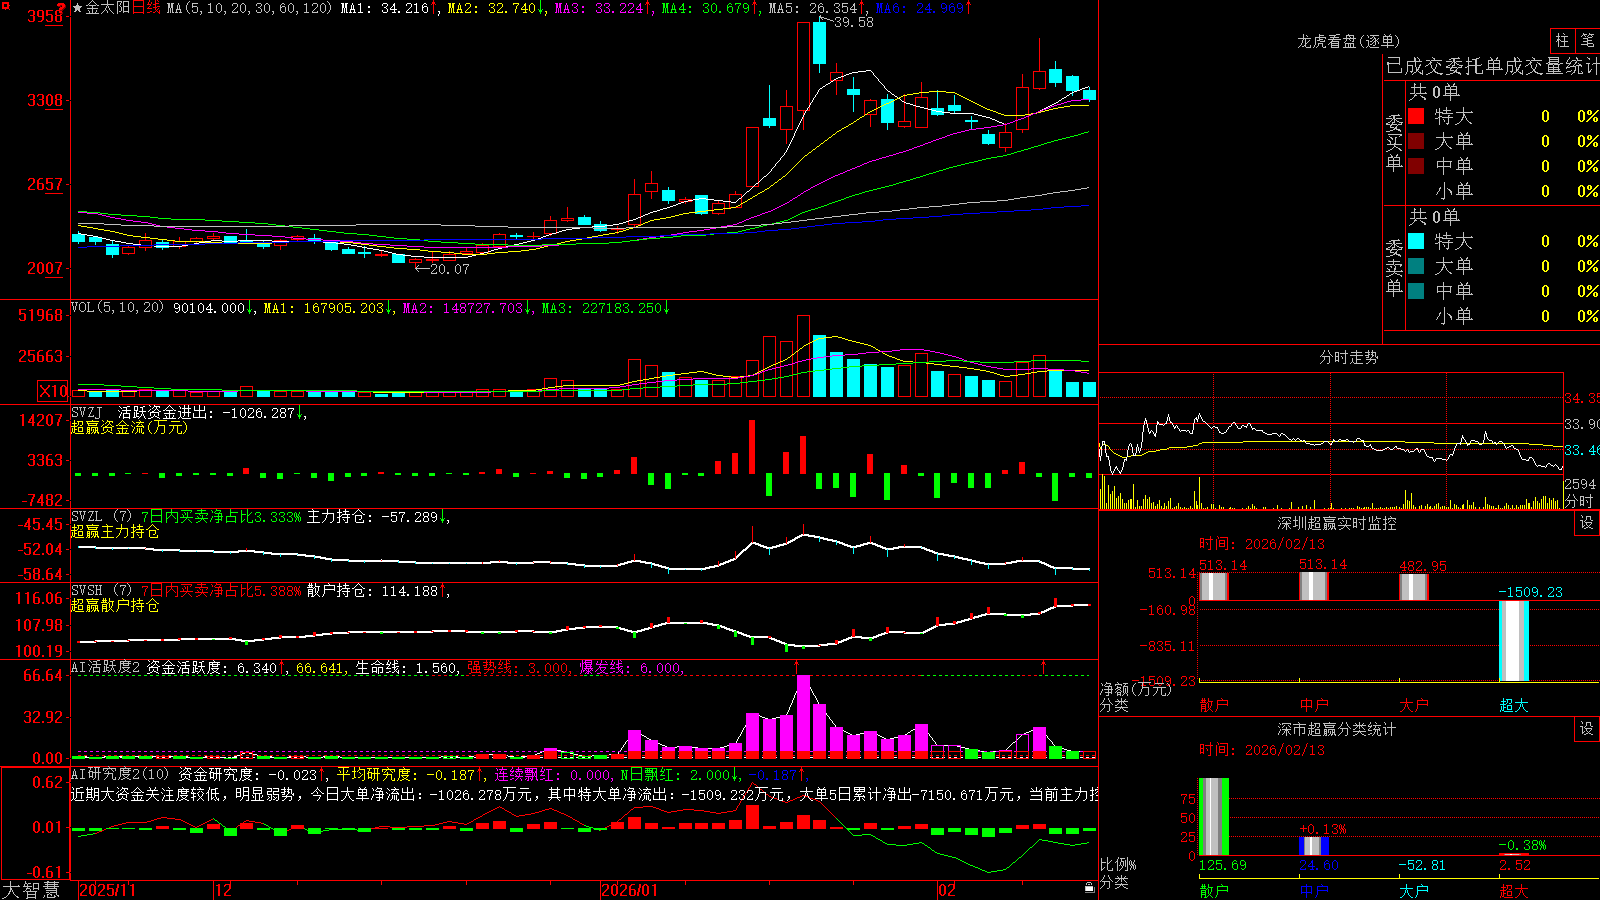1600x900 pixels.
Task: Click the AI研究度2(10) indicator label
Action: (x=121, y=774)
